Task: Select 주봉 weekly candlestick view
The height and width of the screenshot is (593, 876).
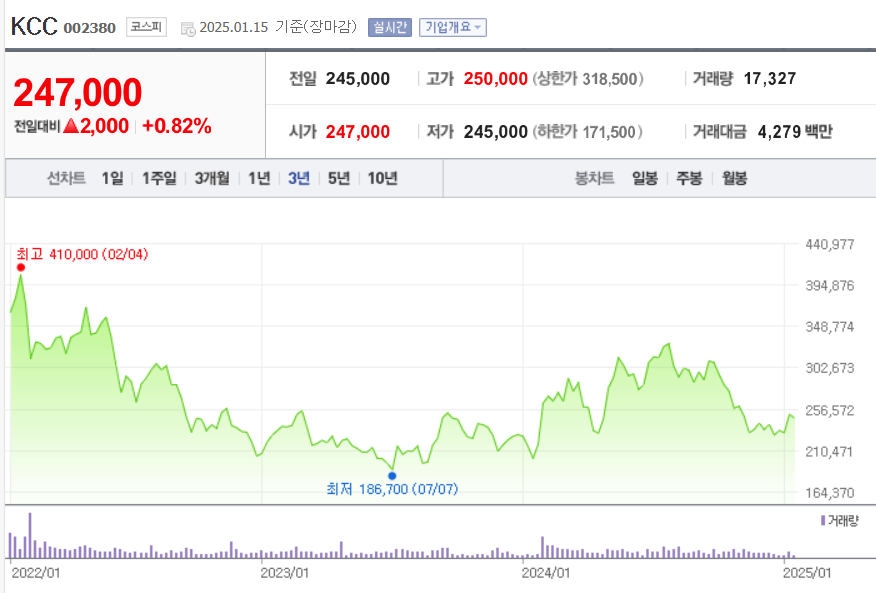Action: 690,177
